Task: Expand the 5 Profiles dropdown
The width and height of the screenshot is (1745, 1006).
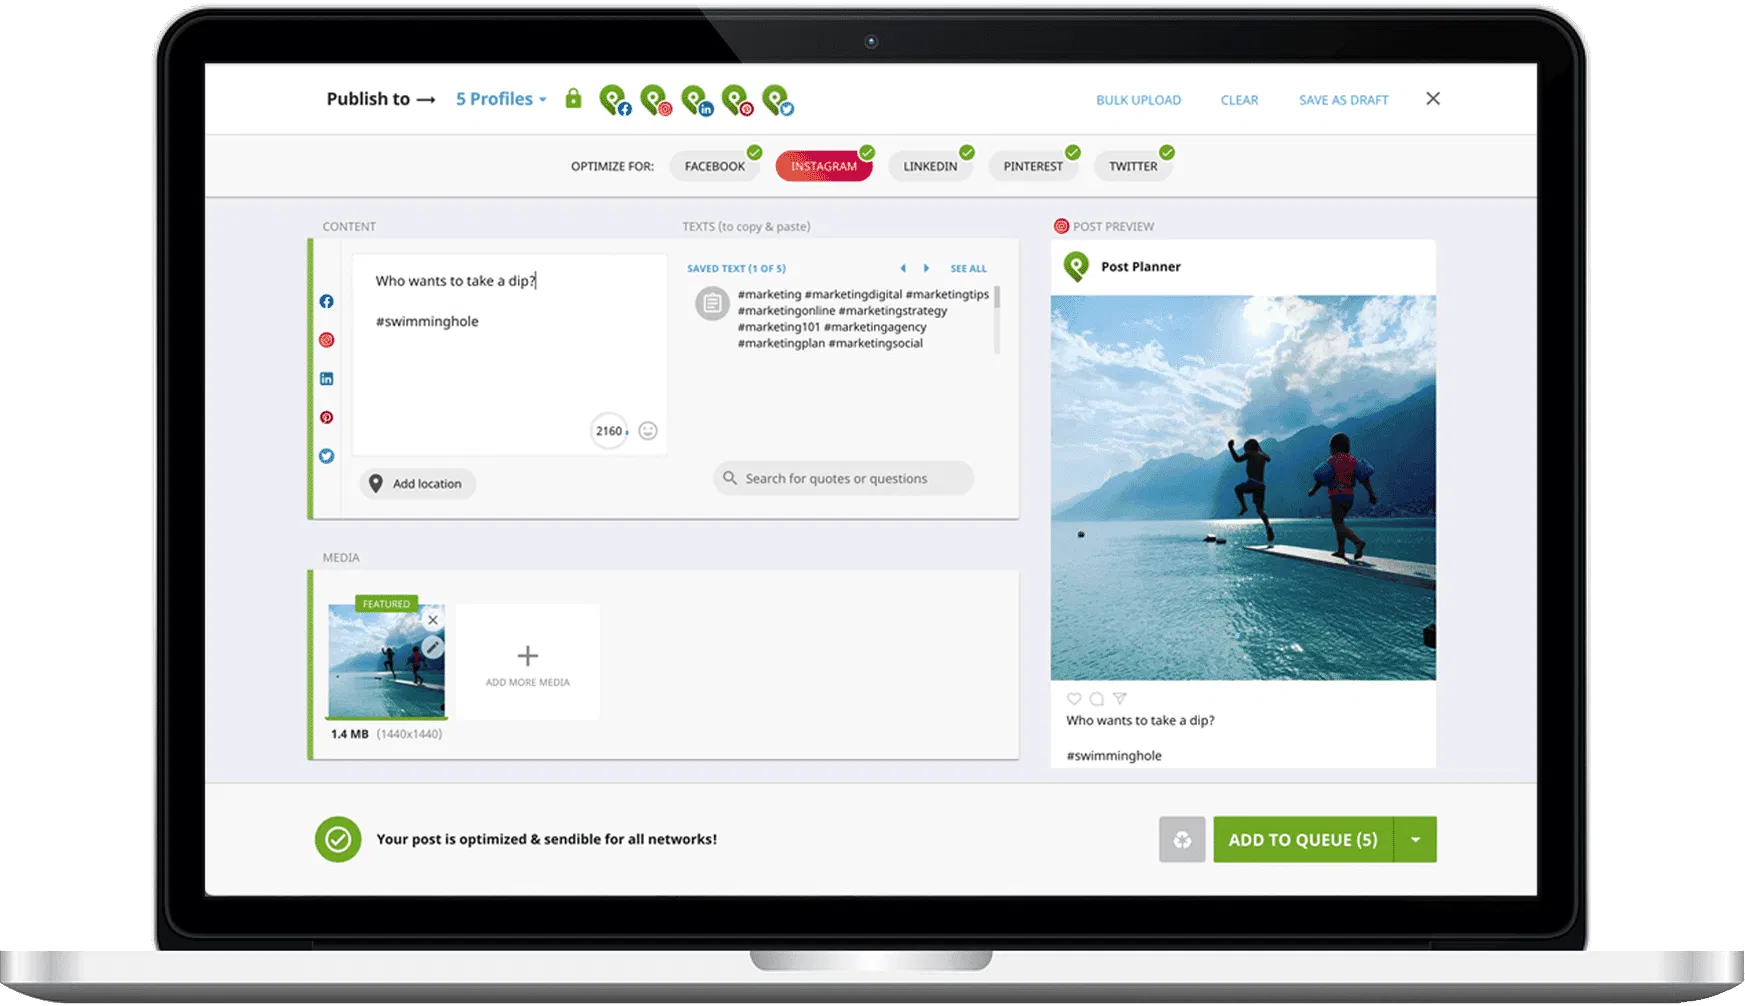Action: click(501, 99)
